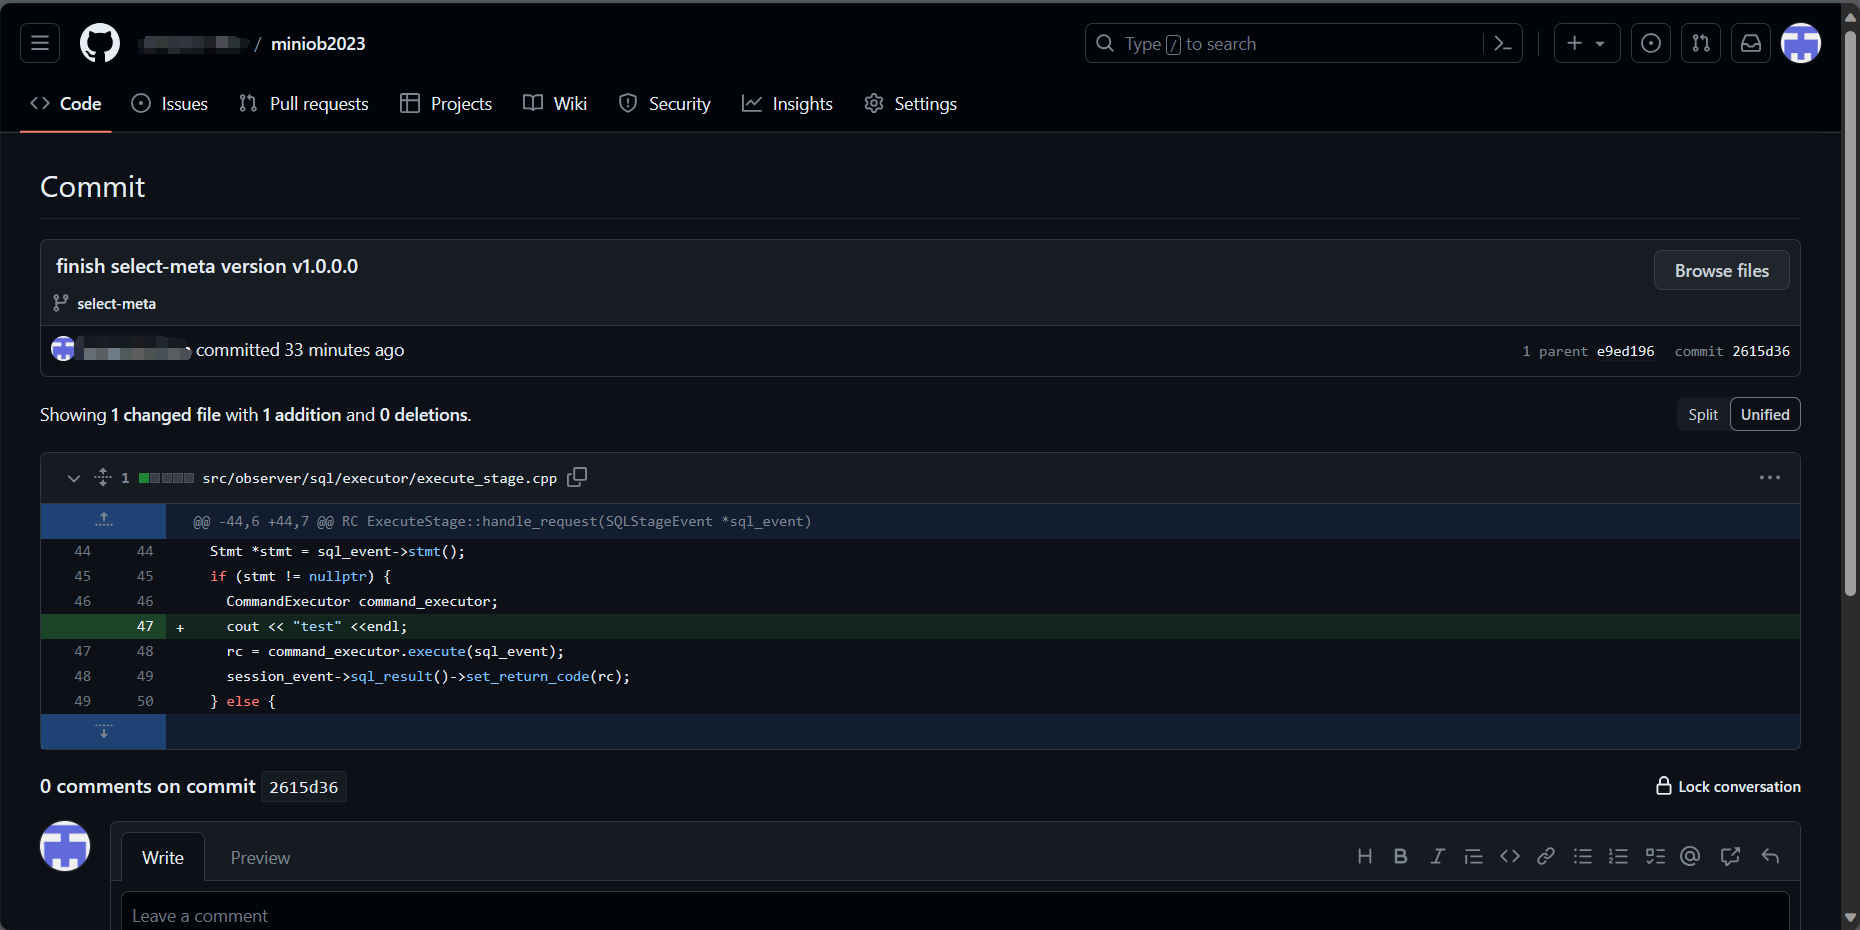Click the Leave a comment text area
Viewport: 1860px width, 930px height.
point(955,911)
